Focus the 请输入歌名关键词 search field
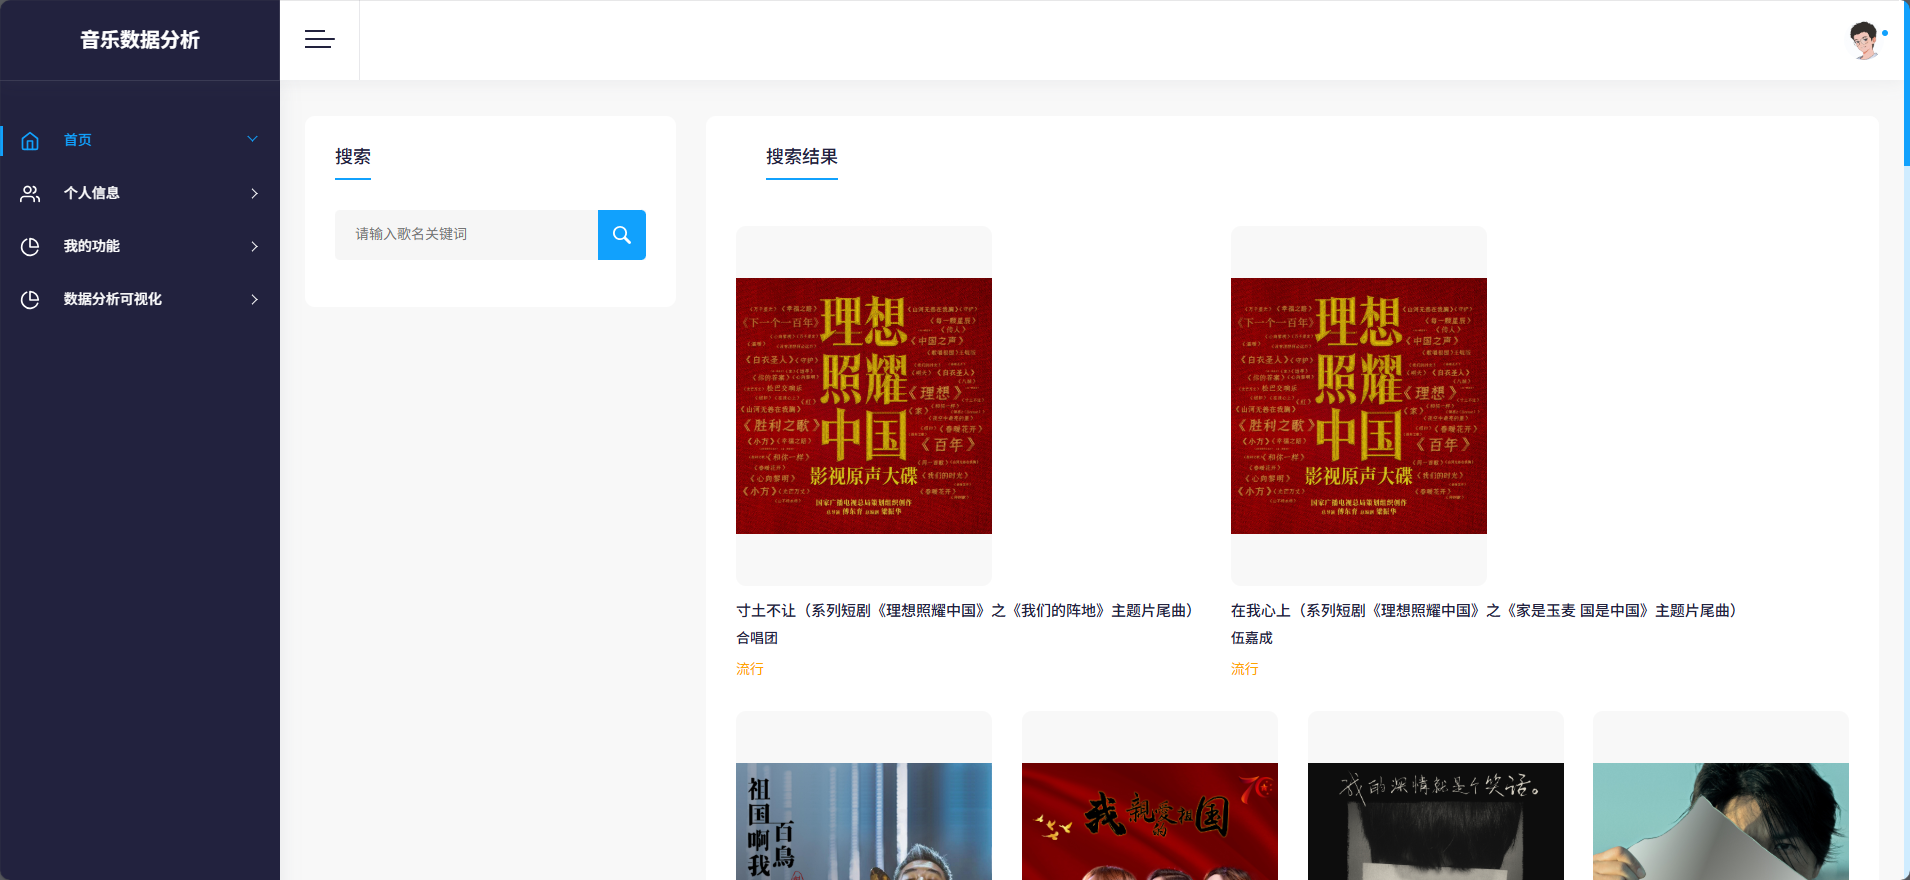The image size is (1910, 880). 466,235
